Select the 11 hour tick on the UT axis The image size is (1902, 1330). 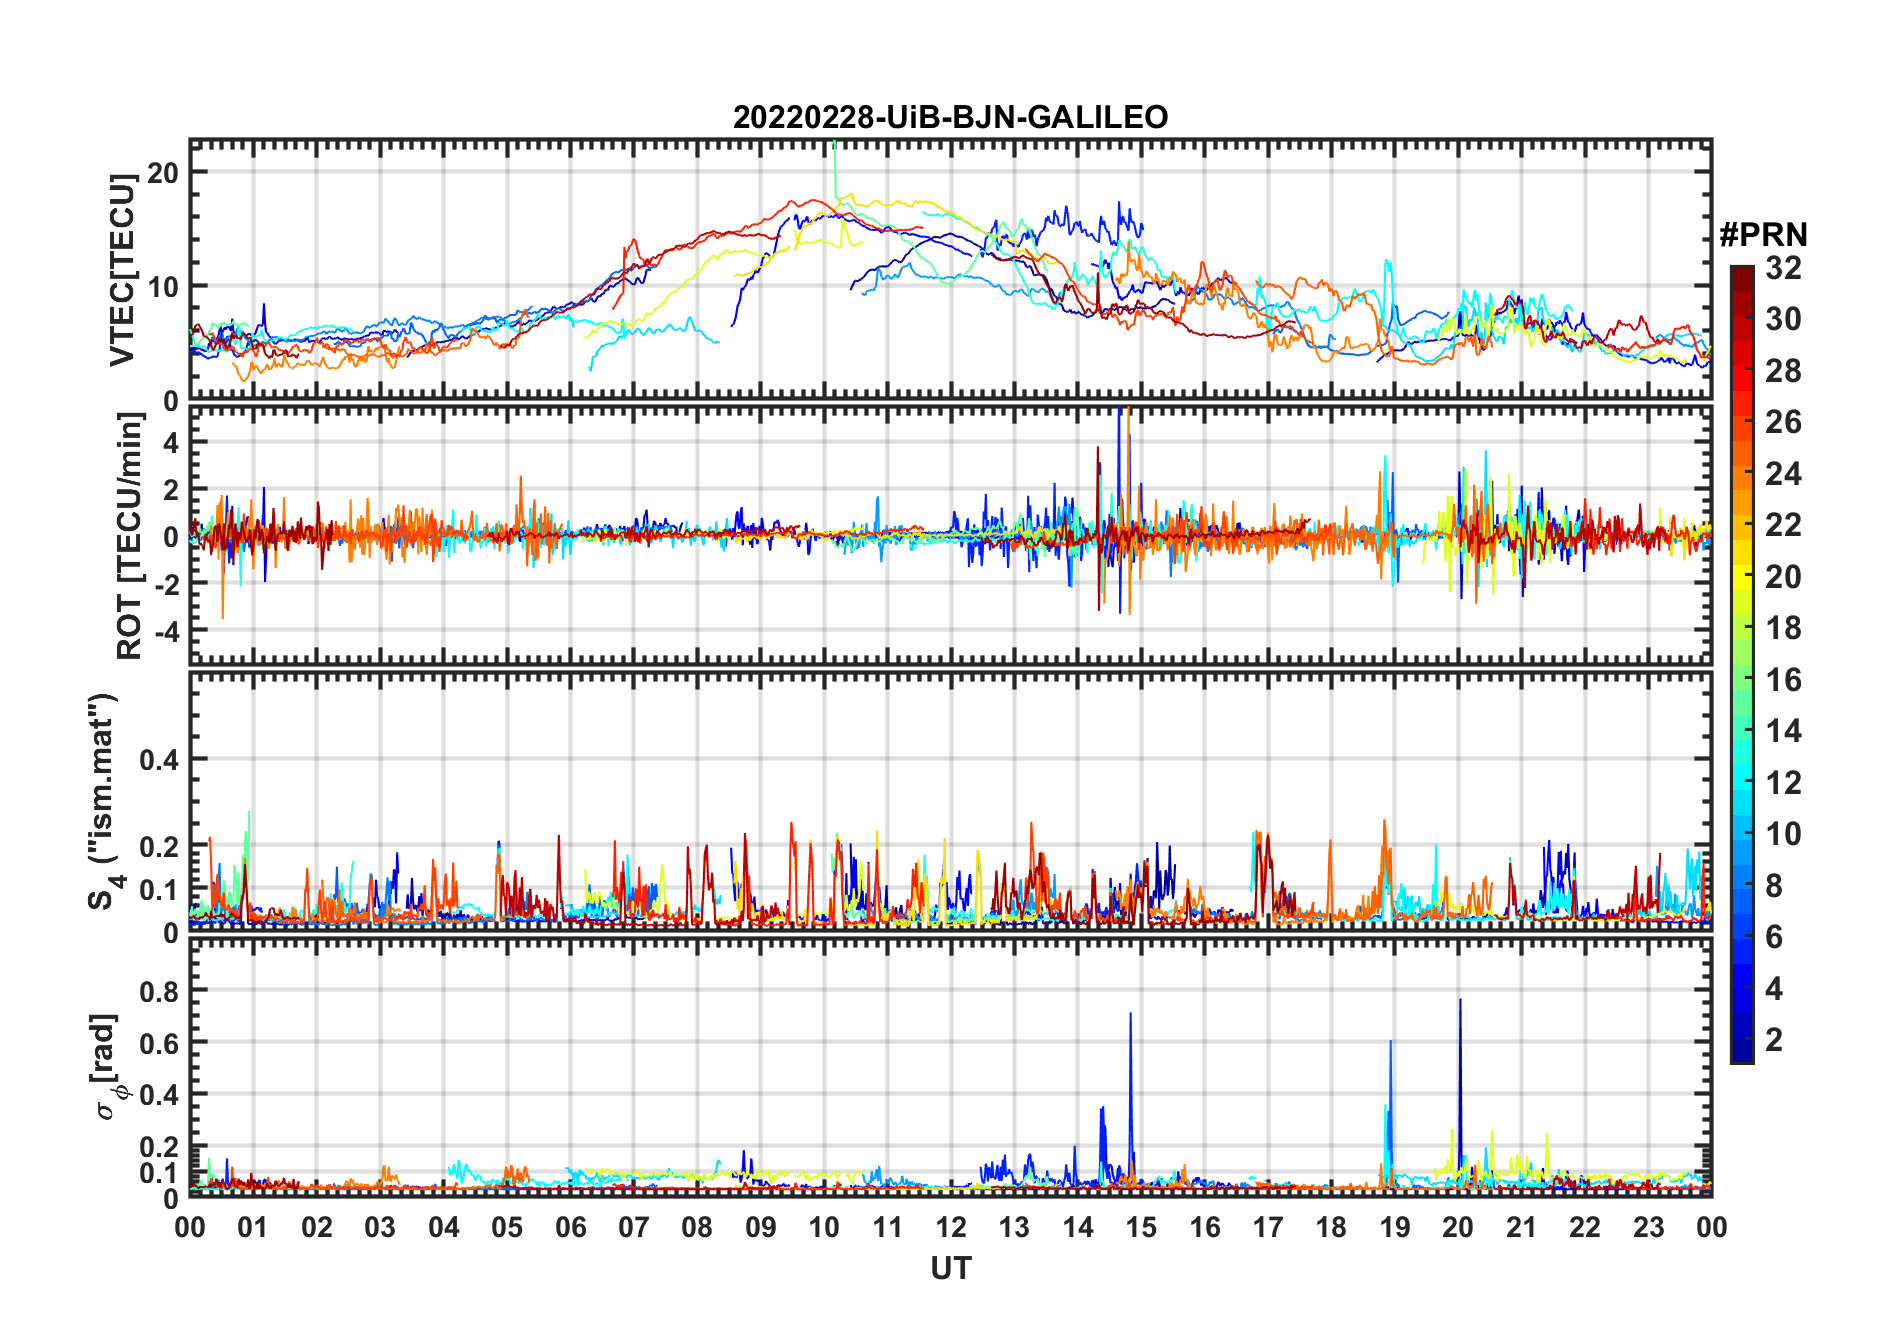click(x=888, y=1227)
